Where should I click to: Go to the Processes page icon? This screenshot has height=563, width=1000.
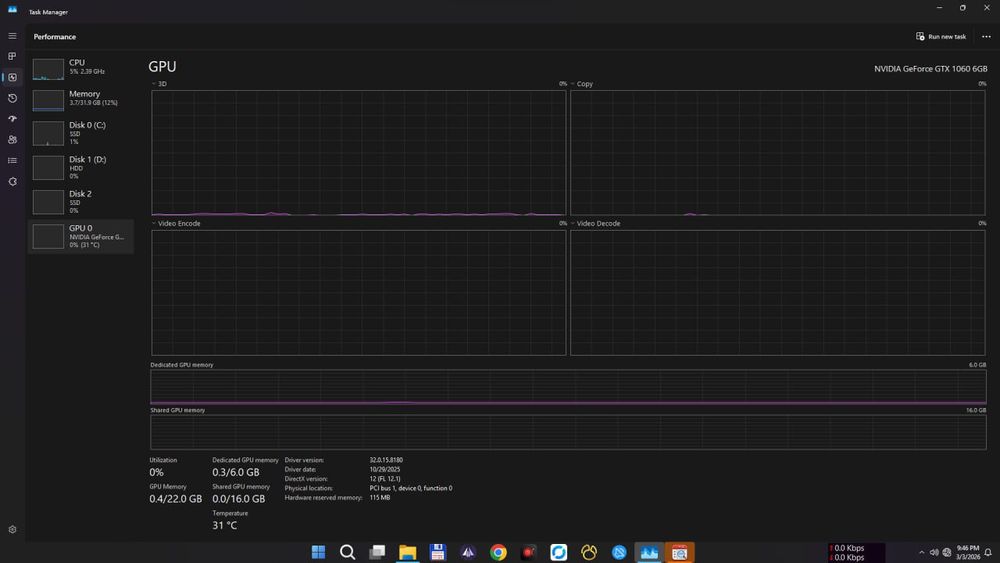coord(12,57)
